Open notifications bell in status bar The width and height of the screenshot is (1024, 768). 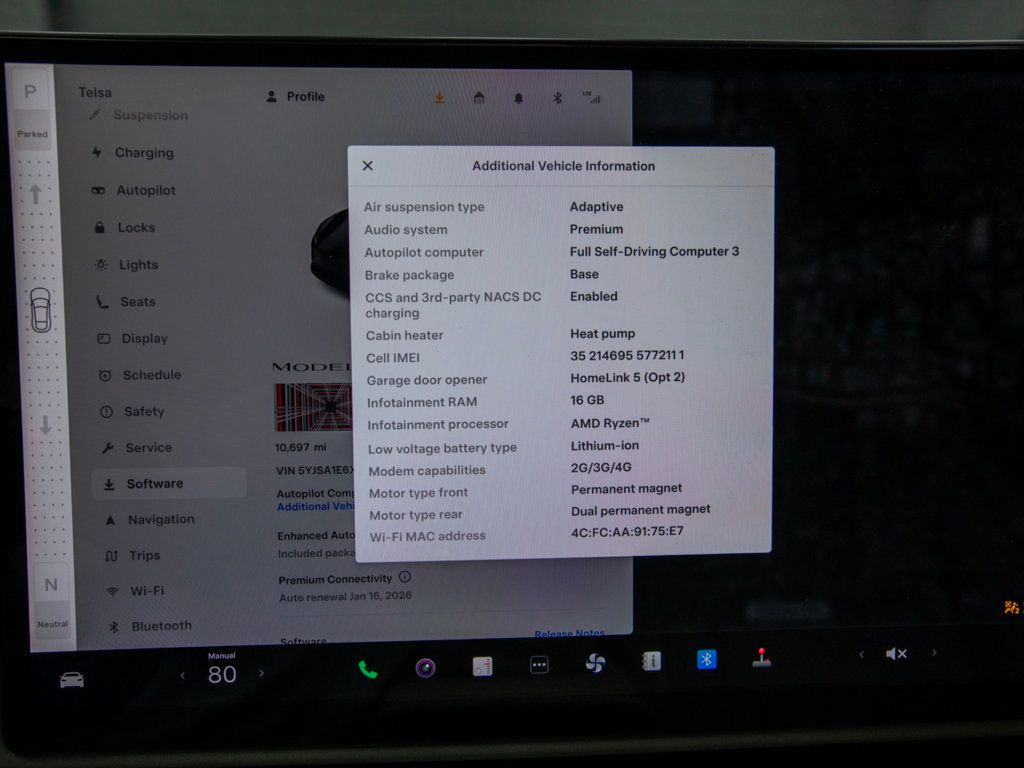point(519,98)
